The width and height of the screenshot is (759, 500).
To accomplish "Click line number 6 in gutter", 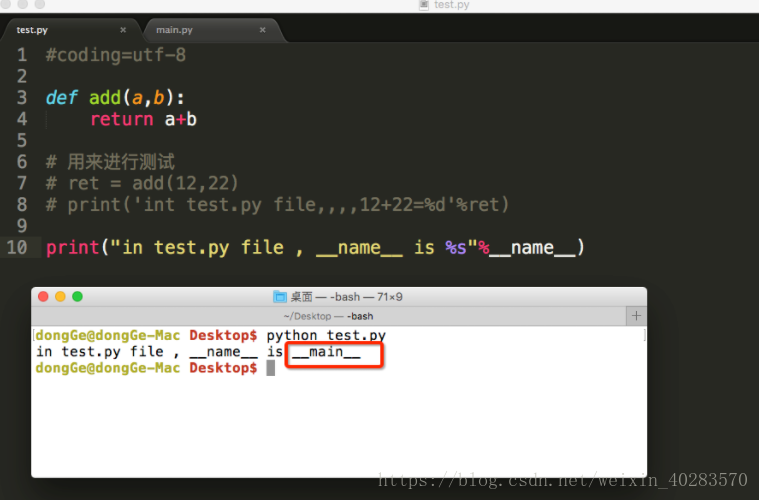I will pyautogui.click(x=22, y=162).
